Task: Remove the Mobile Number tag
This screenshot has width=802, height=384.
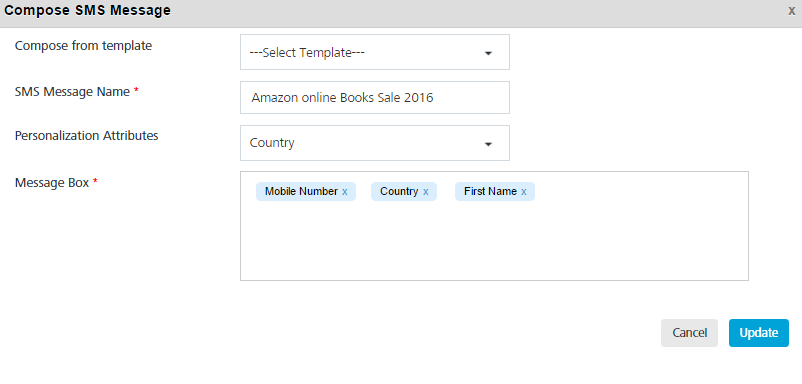Action: click(x=345, y=192)
